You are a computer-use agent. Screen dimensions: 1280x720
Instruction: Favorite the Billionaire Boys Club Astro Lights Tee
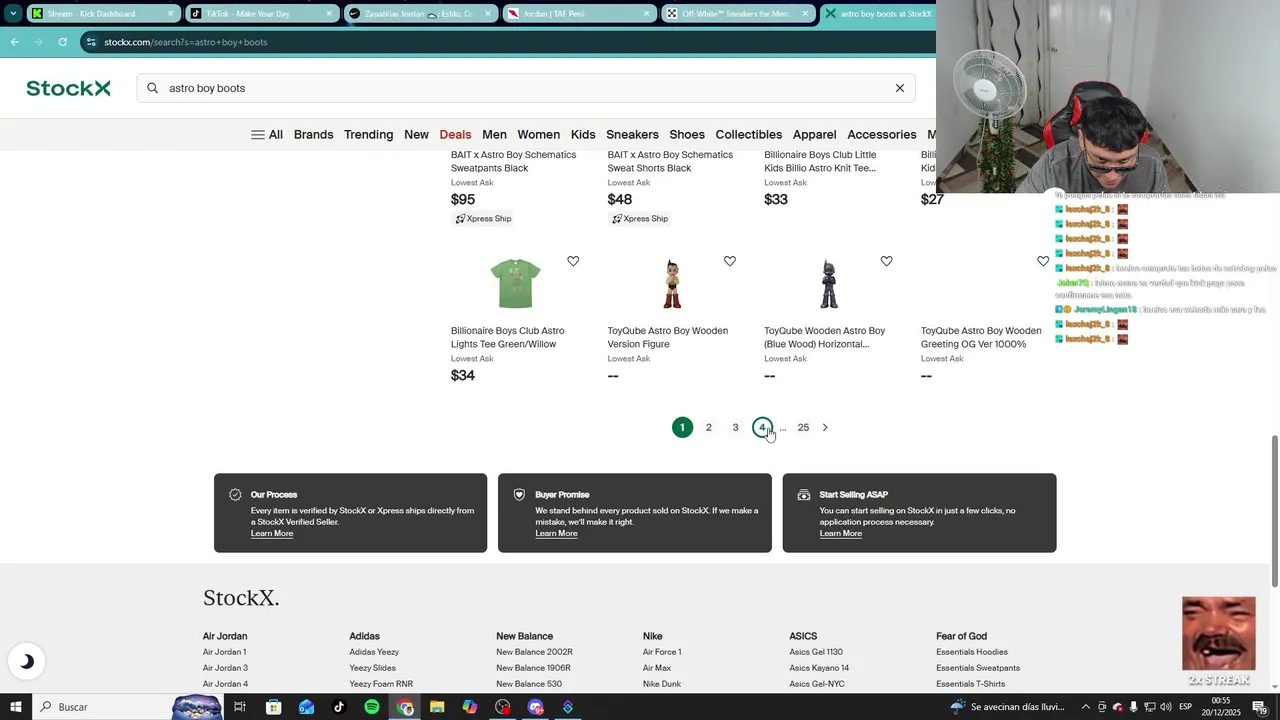[573, 261]
